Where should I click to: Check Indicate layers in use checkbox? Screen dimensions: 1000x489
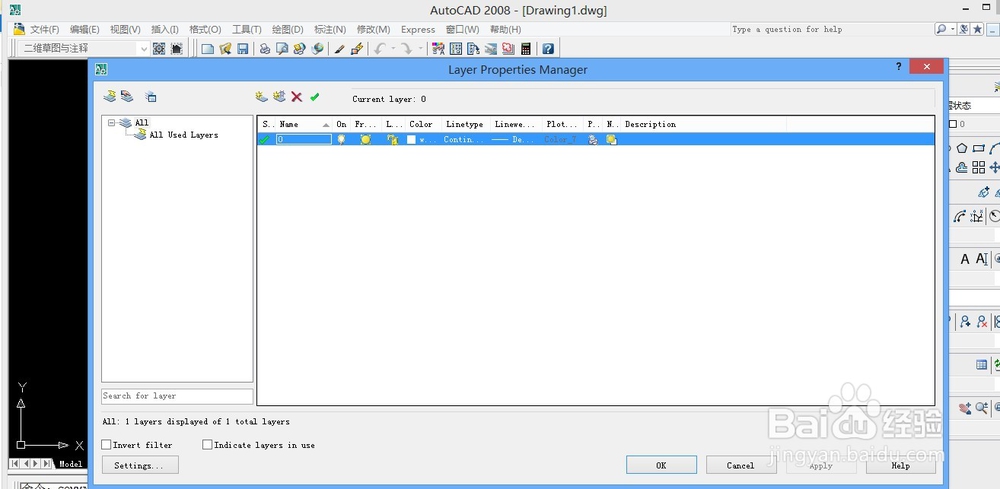207,444
